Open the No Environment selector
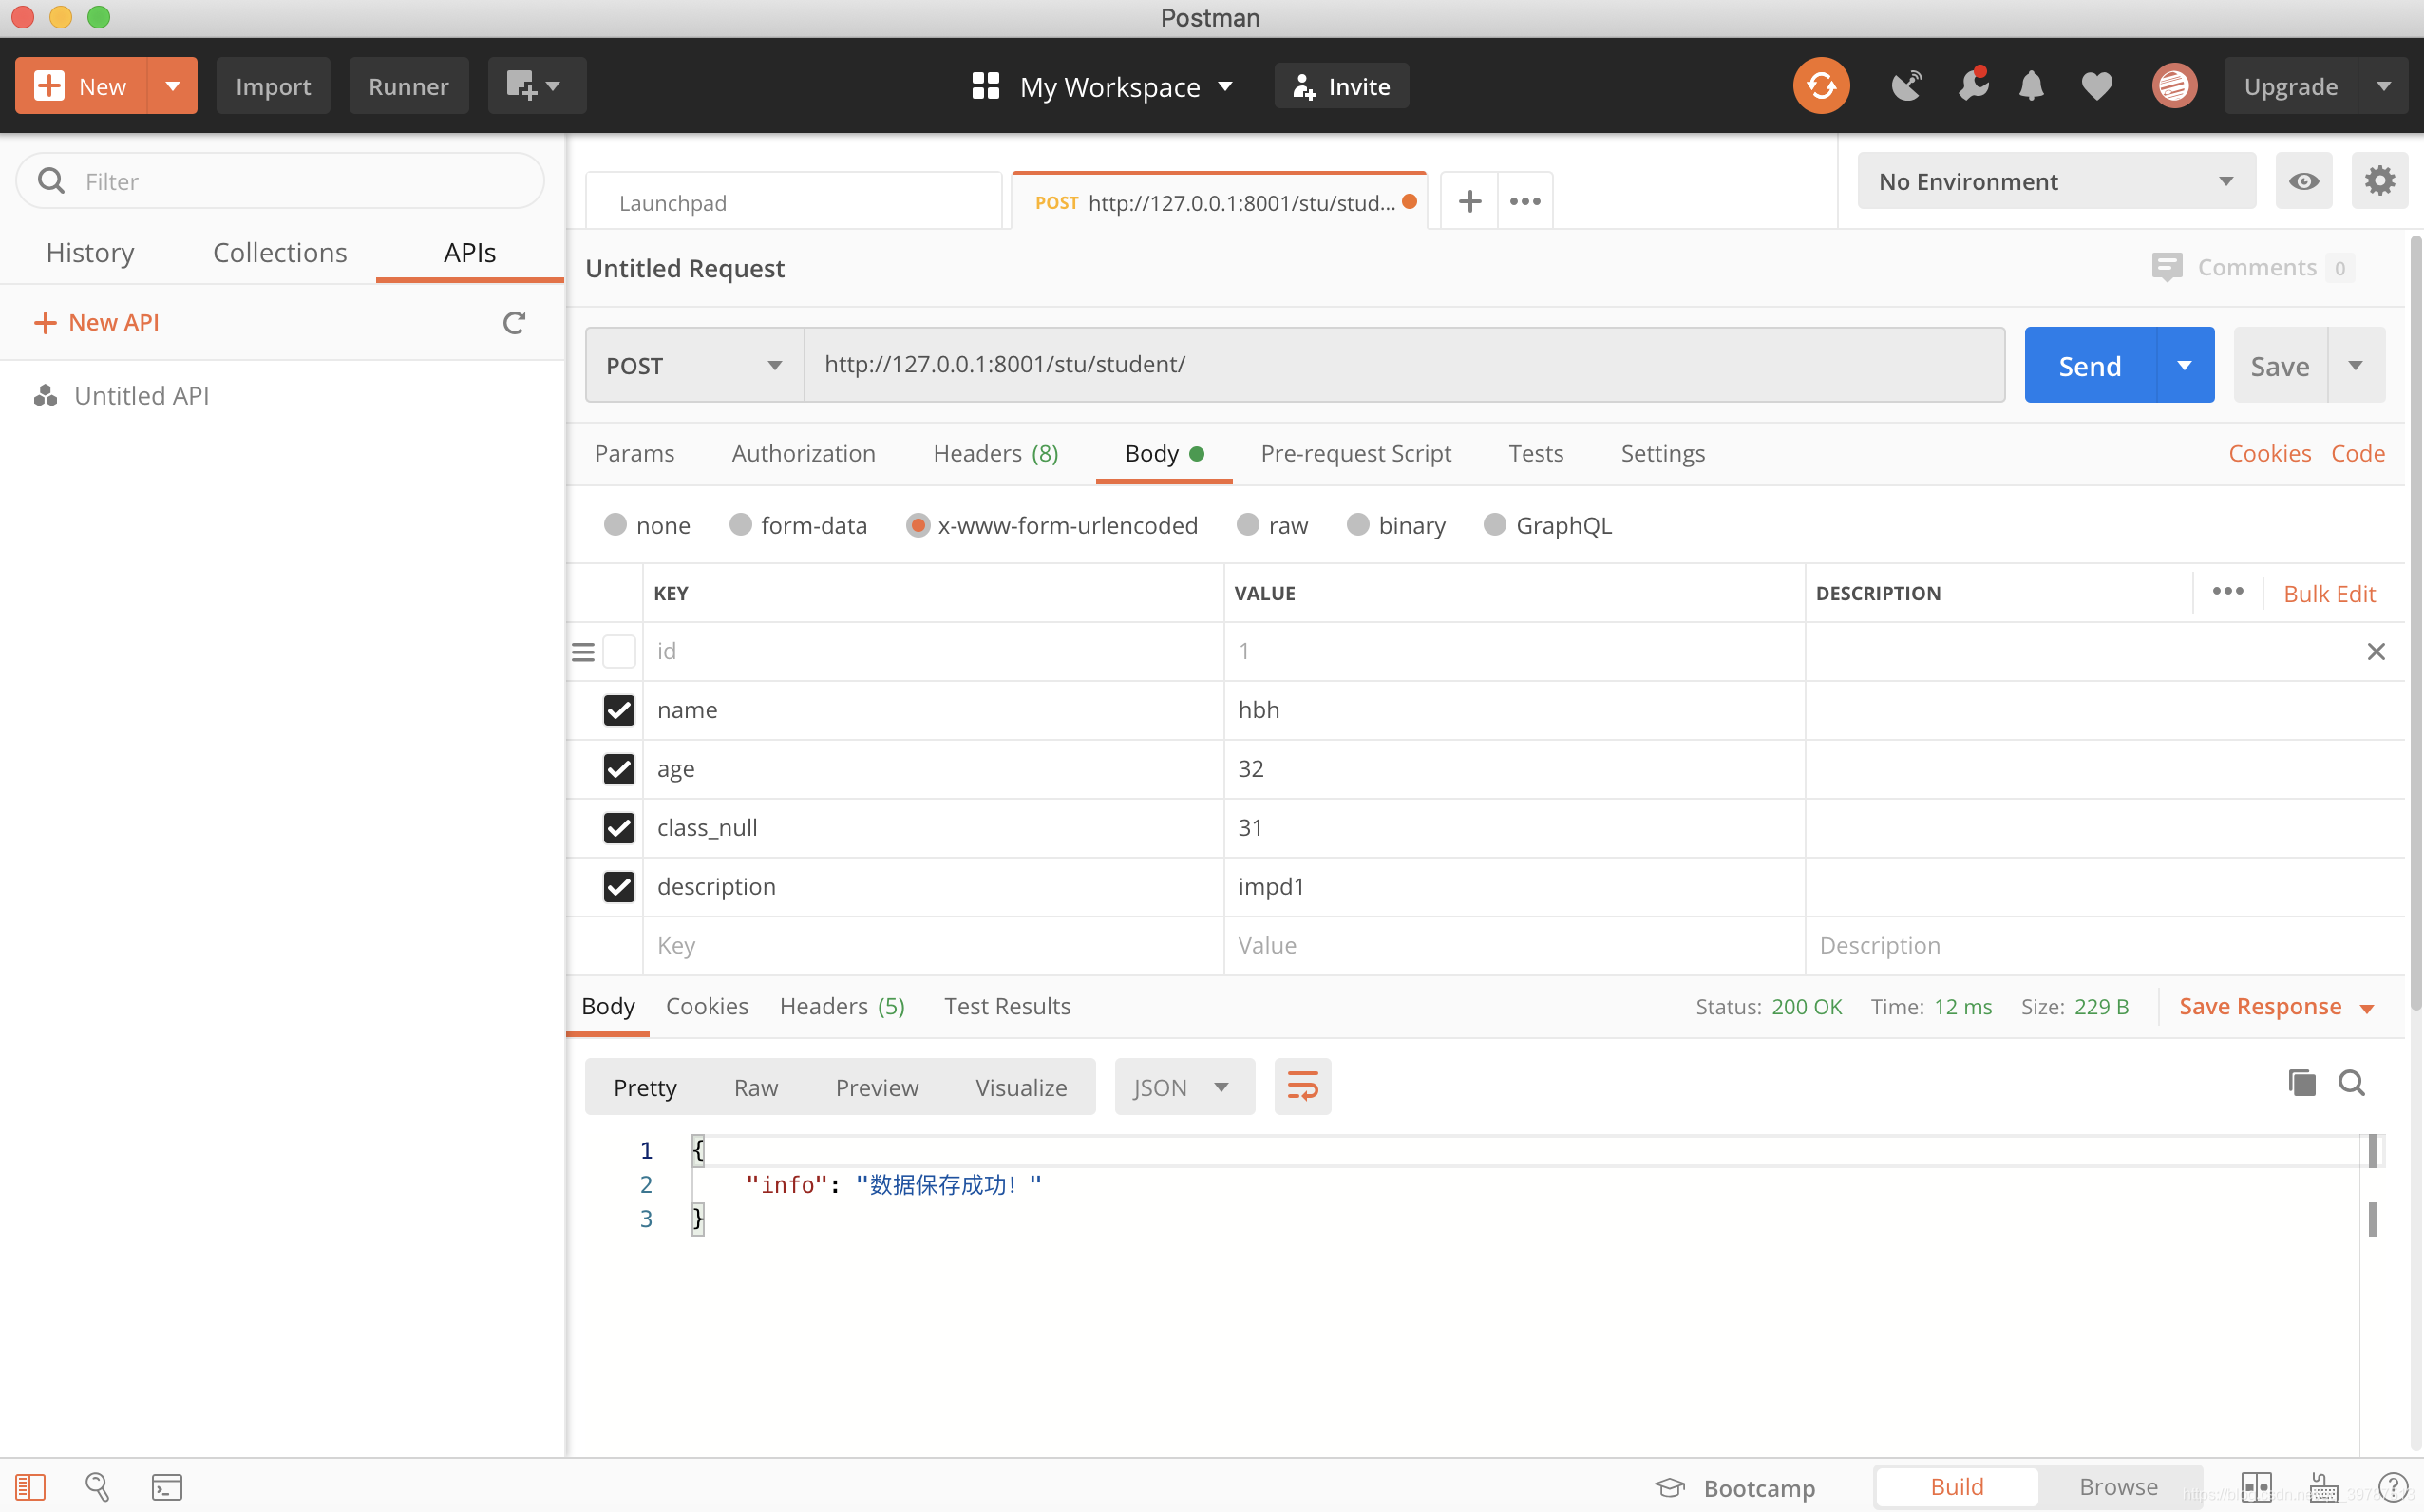This screenshot has width=2424, height=1512. click(2056, 181)
